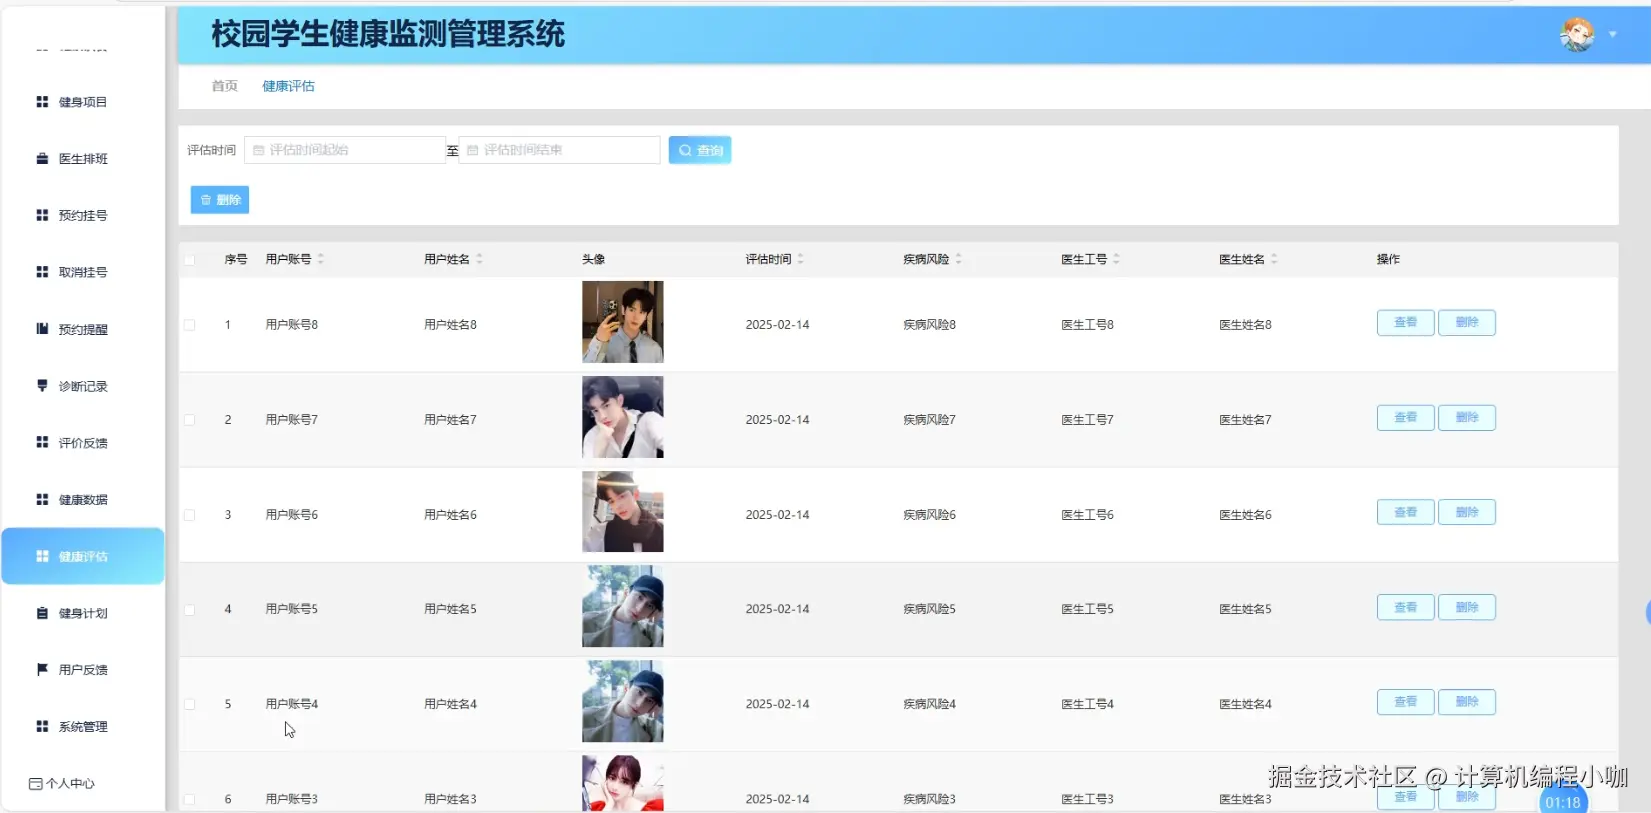This screenshot has height=813, width=1651.
Task: Delete the 用户账号8 row
Action: [x=1466, y=322]
